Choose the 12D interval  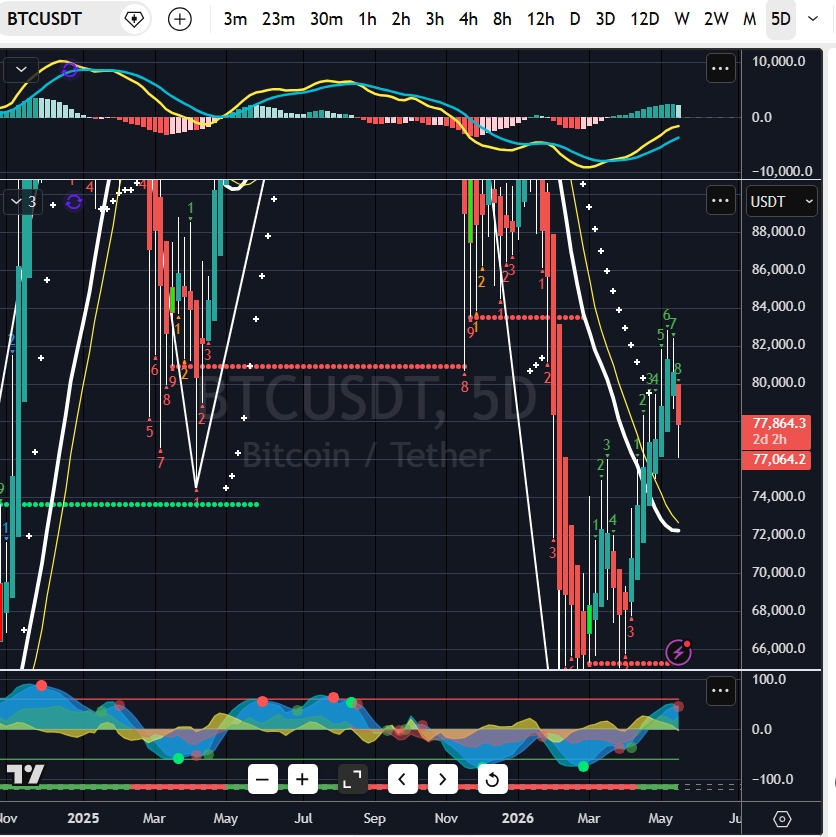click(644, 19)
